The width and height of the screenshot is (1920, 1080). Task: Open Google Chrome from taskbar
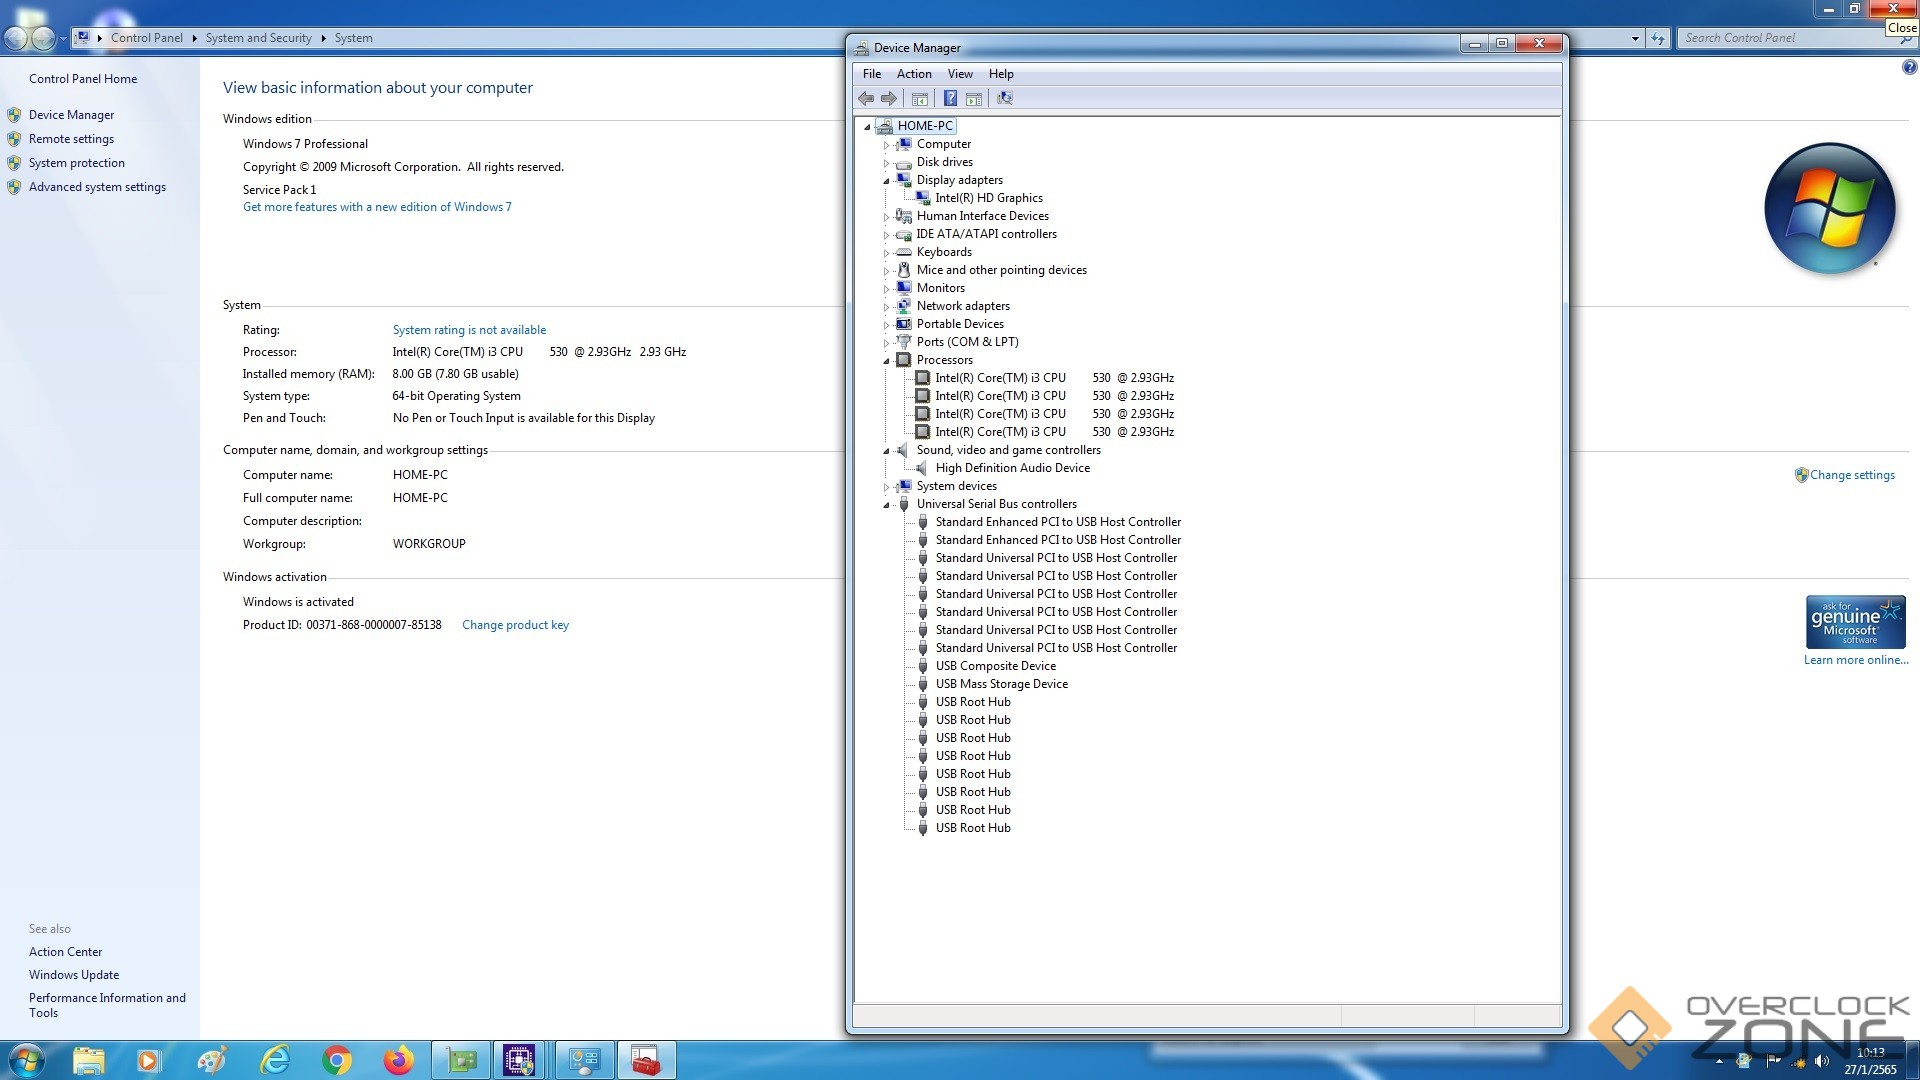coord(337,1060)
